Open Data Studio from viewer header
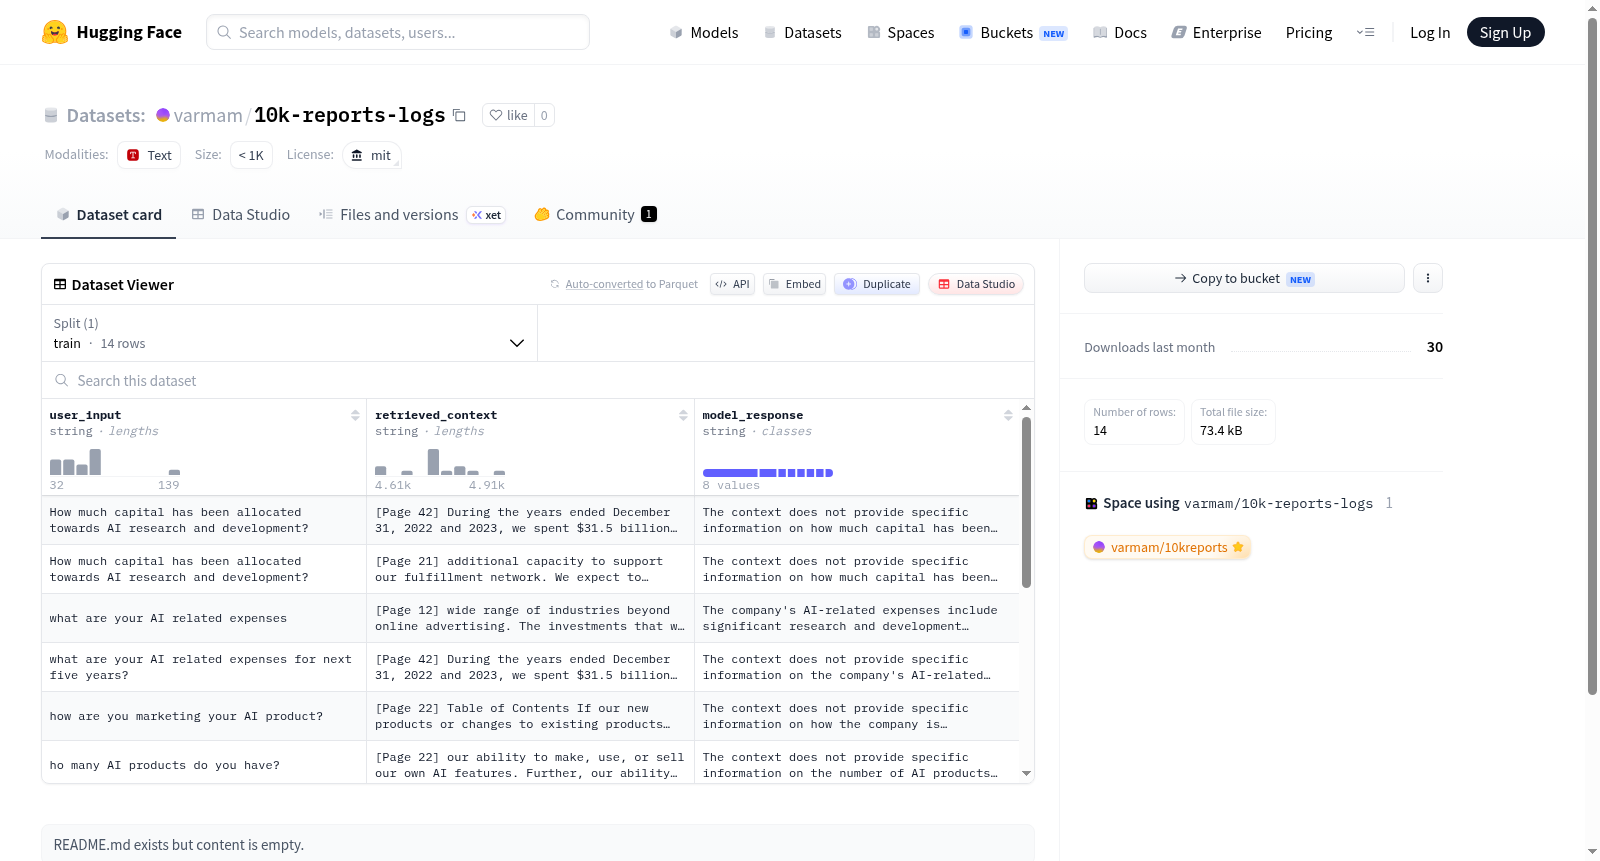Viewport: 1600px width, 861px height. [x=976, y=284]
